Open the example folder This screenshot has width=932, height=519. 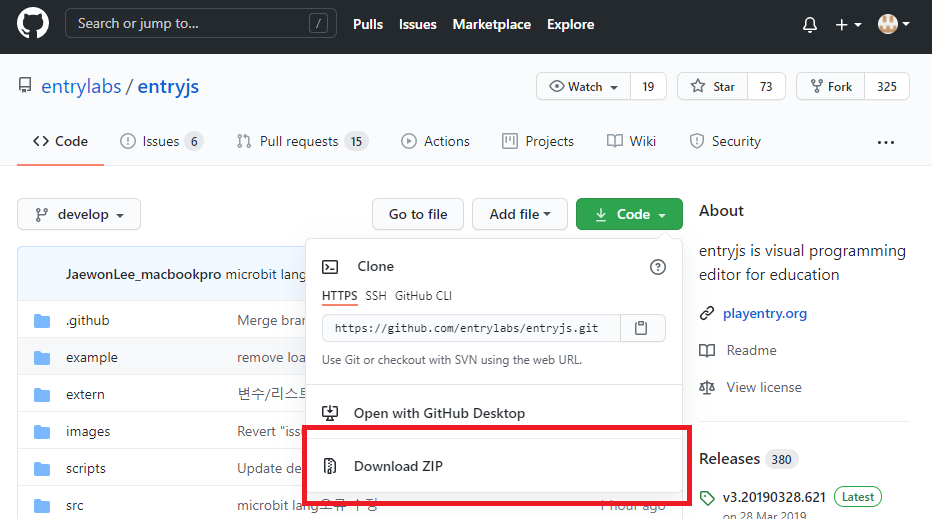click(92, 357)
